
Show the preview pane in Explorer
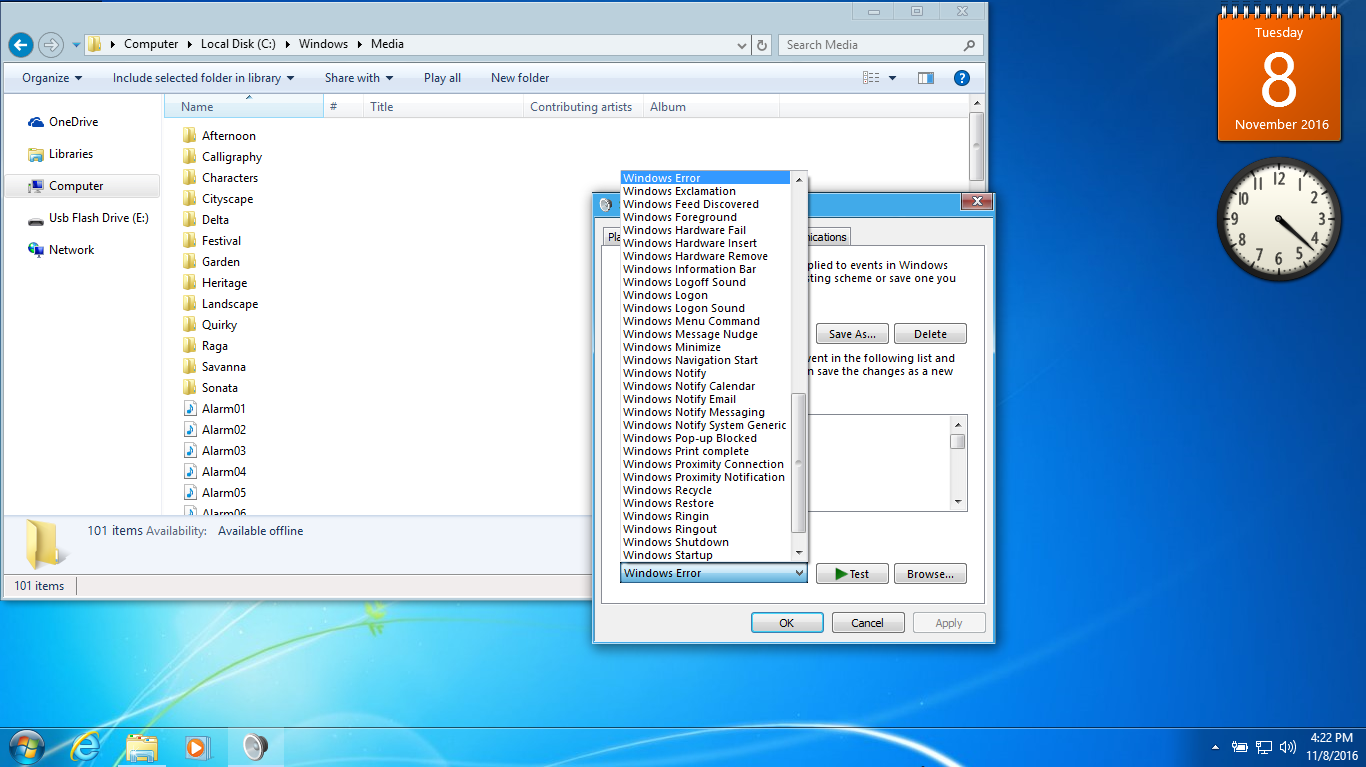(925, 77)
